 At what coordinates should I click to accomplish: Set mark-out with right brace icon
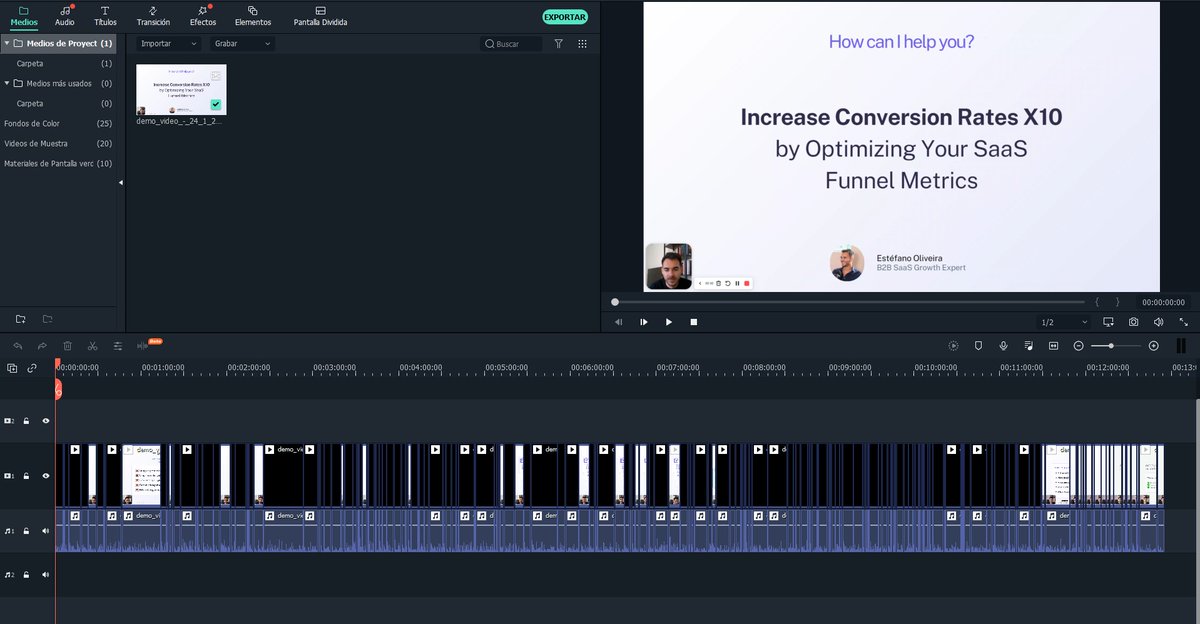(1117, 302)
